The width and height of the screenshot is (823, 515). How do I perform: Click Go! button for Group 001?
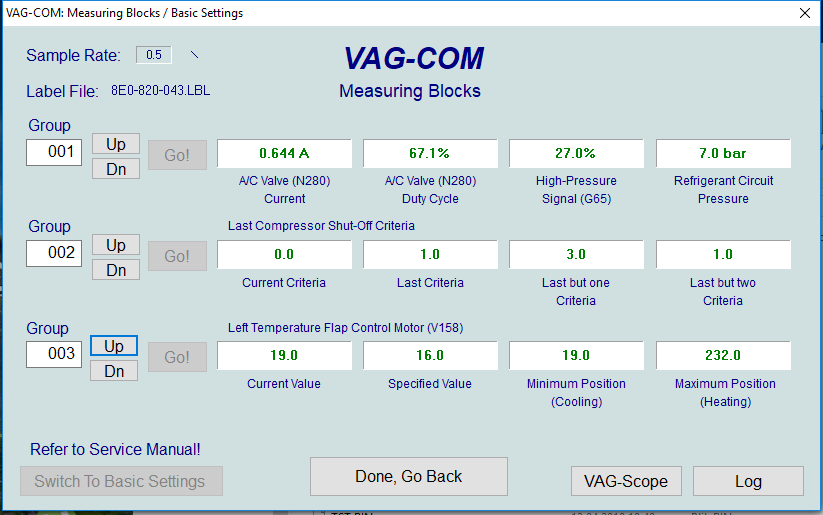tap(177, 155)
